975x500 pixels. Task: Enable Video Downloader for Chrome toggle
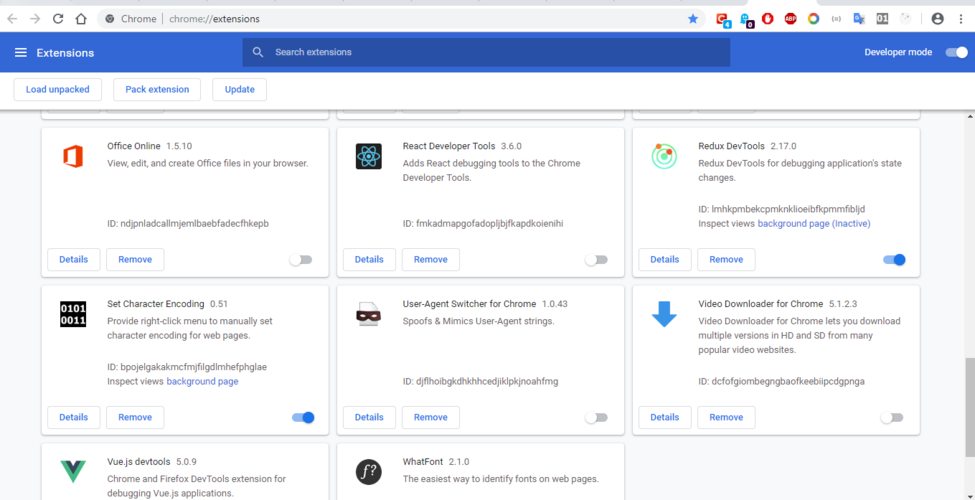point(892,417)
